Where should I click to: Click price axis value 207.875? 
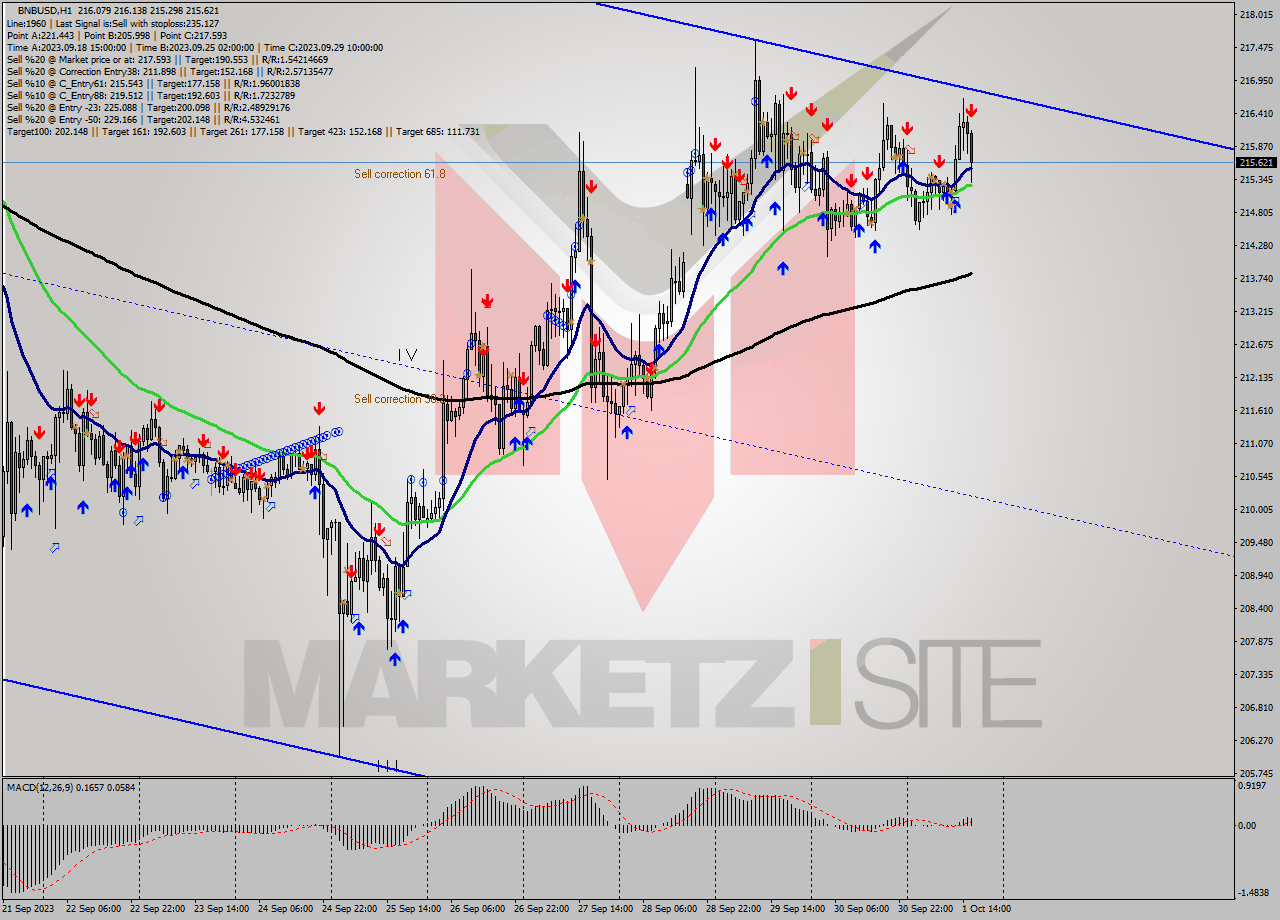(x=1255, y=642)
